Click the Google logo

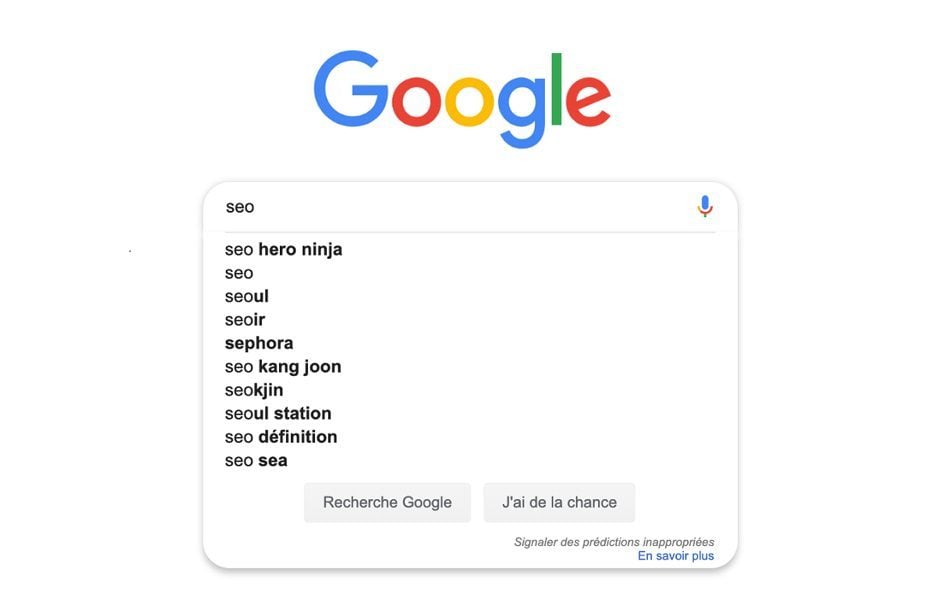(x=462, y=99)
